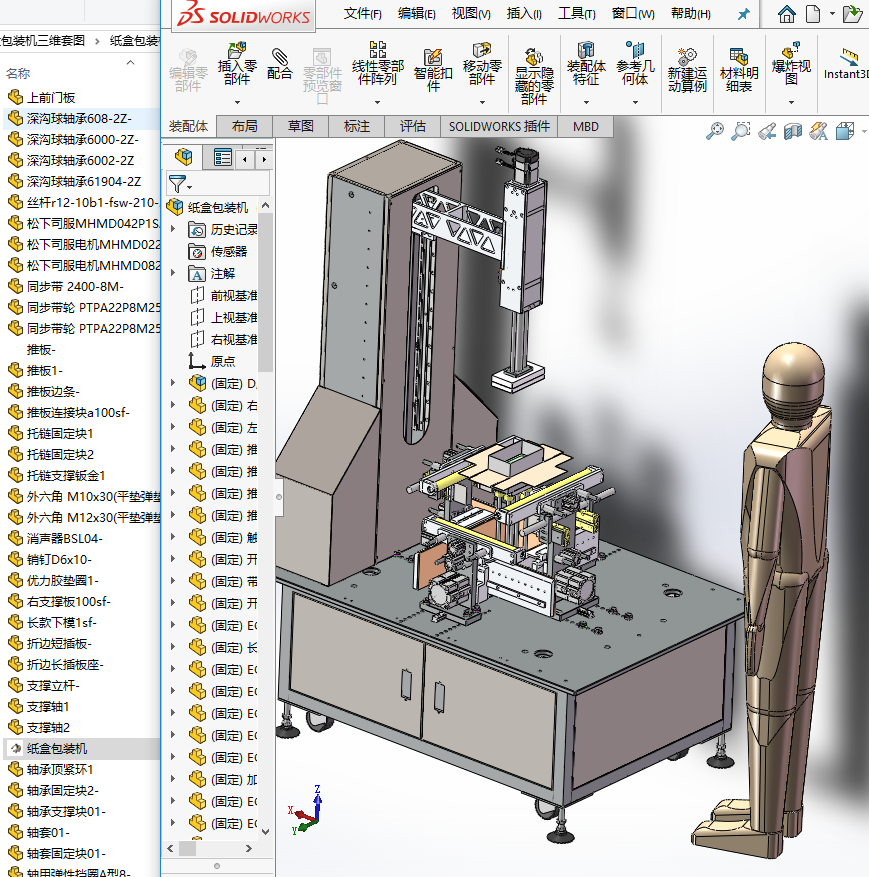Open the Insert (插入) menu
869x877 pixels.
point(524,13)
